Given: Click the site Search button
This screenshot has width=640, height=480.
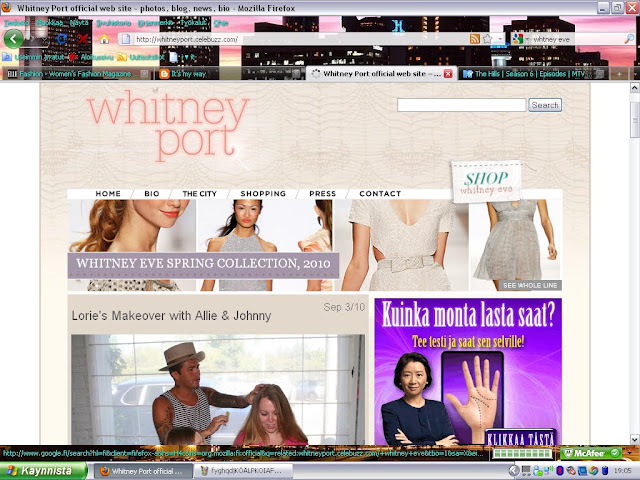Looking at the screenshot, I should [x=545, y=105].
